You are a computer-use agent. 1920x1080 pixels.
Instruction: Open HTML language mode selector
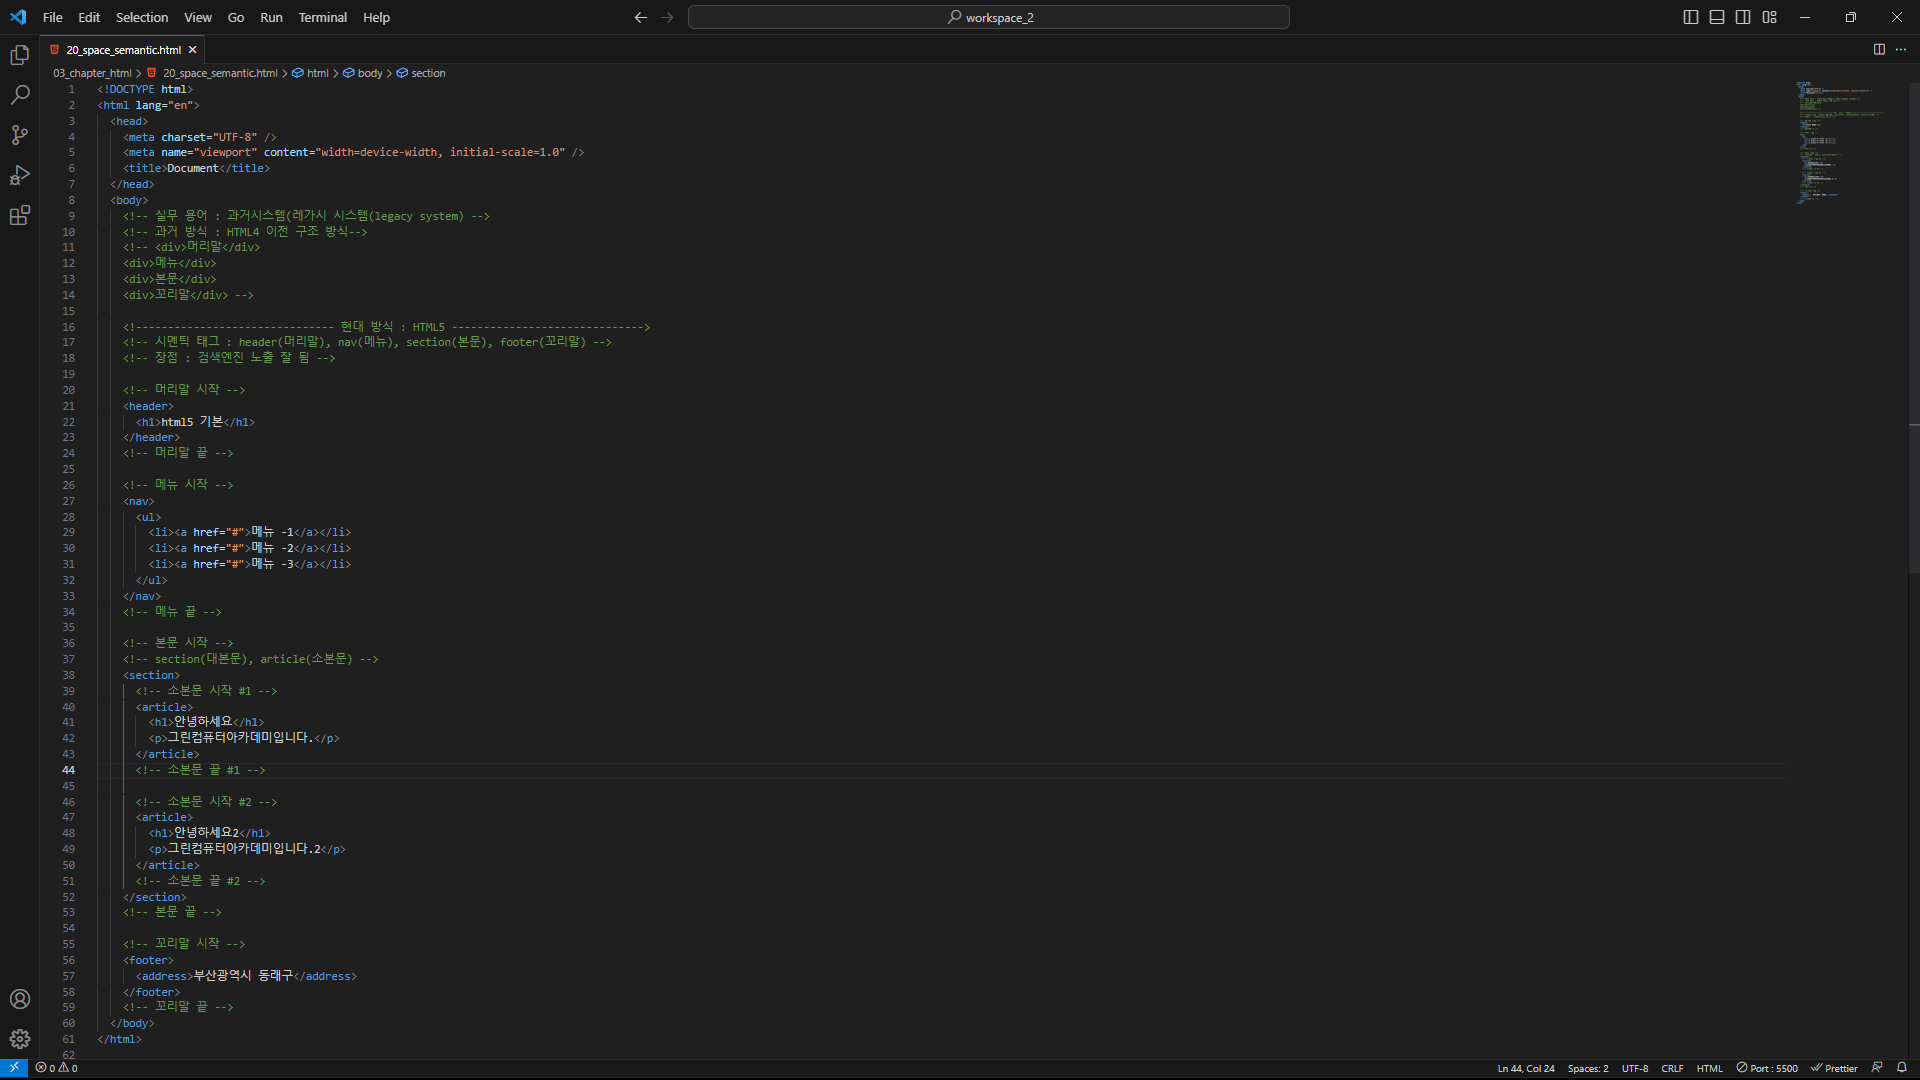click(1709, 1068)
